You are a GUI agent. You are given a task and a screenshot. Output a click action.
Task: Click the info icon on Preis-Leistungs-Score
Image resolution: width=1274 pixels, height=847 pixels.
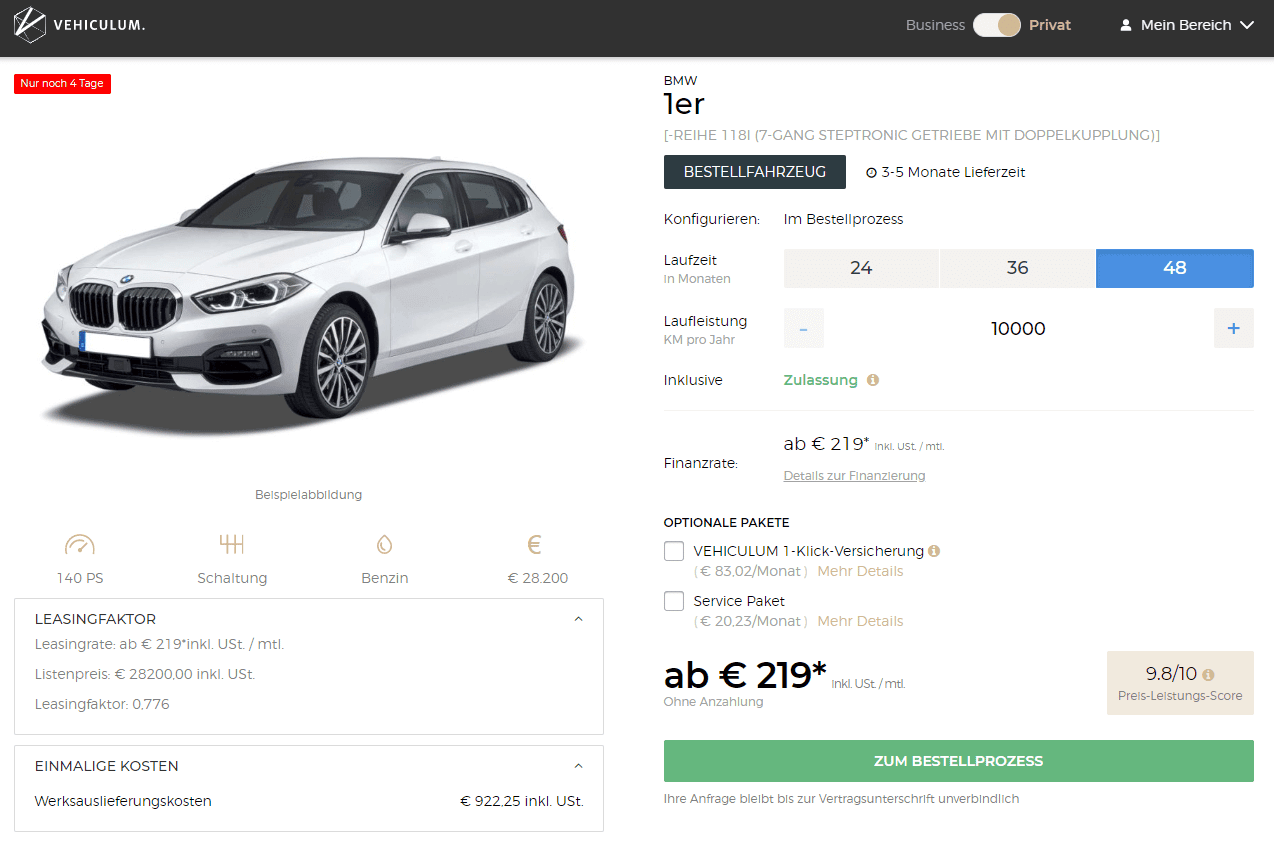click(1208, 675)
